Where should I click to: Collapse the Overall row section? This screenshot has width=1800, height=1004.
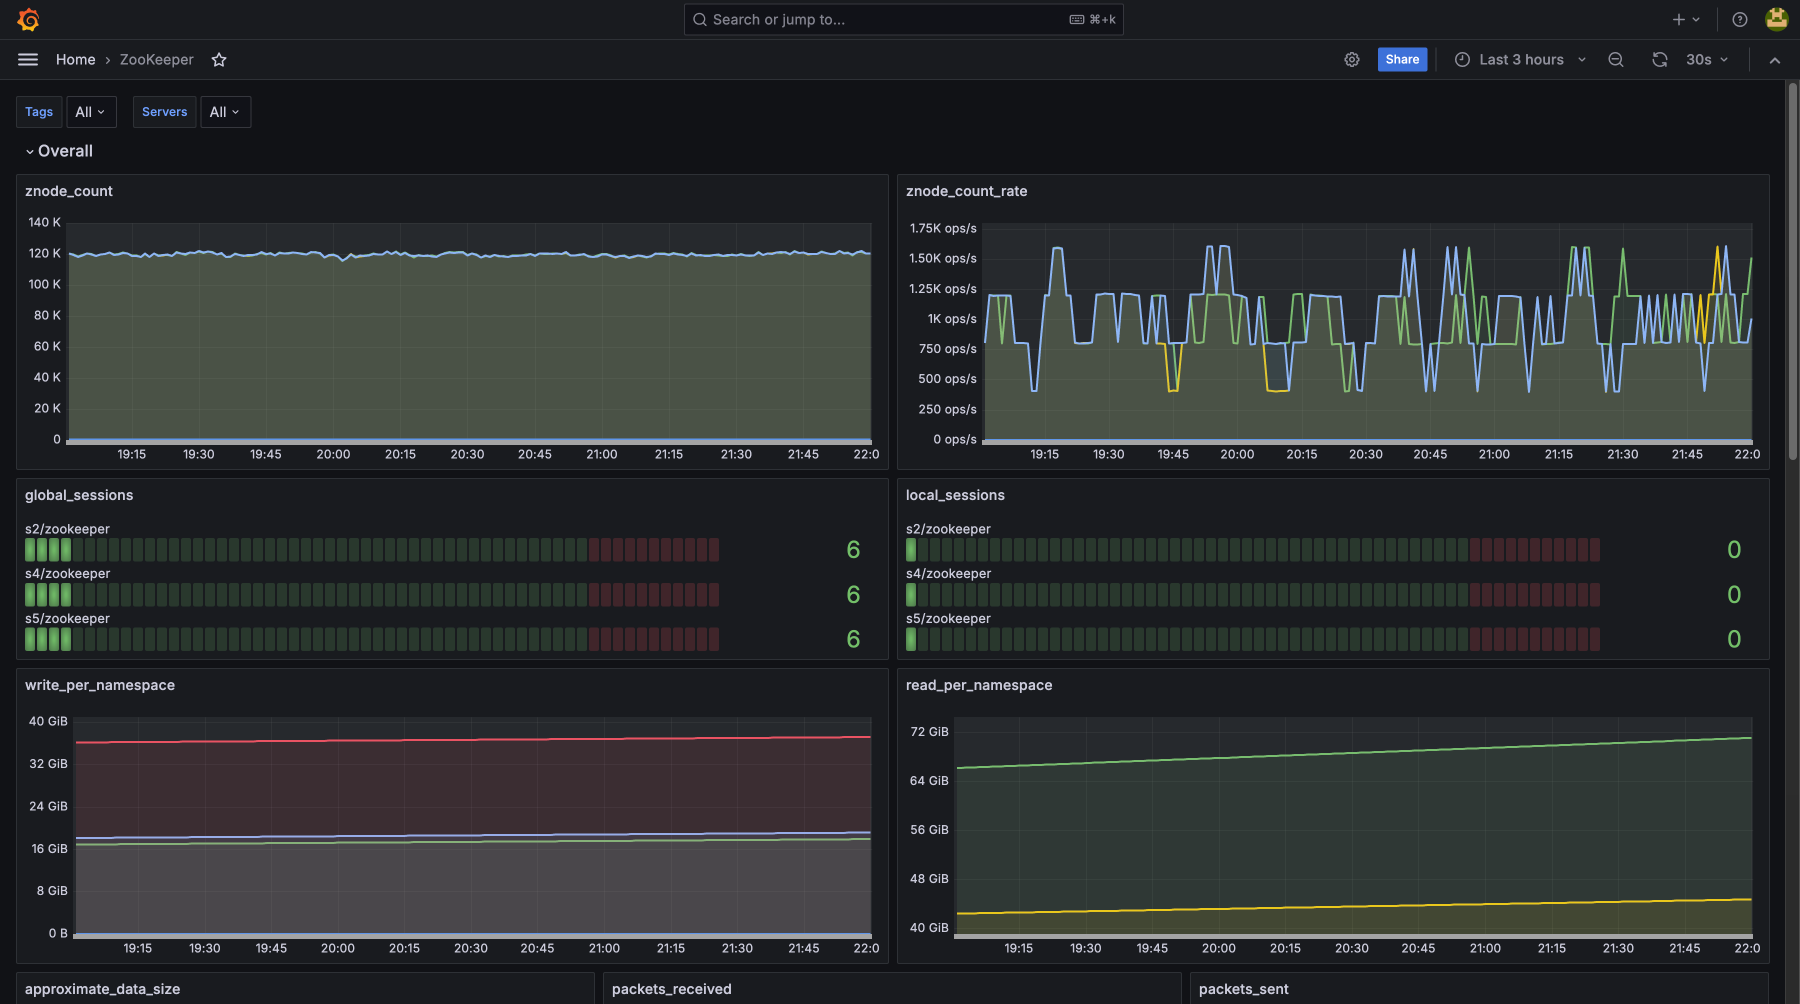(59, 151)
